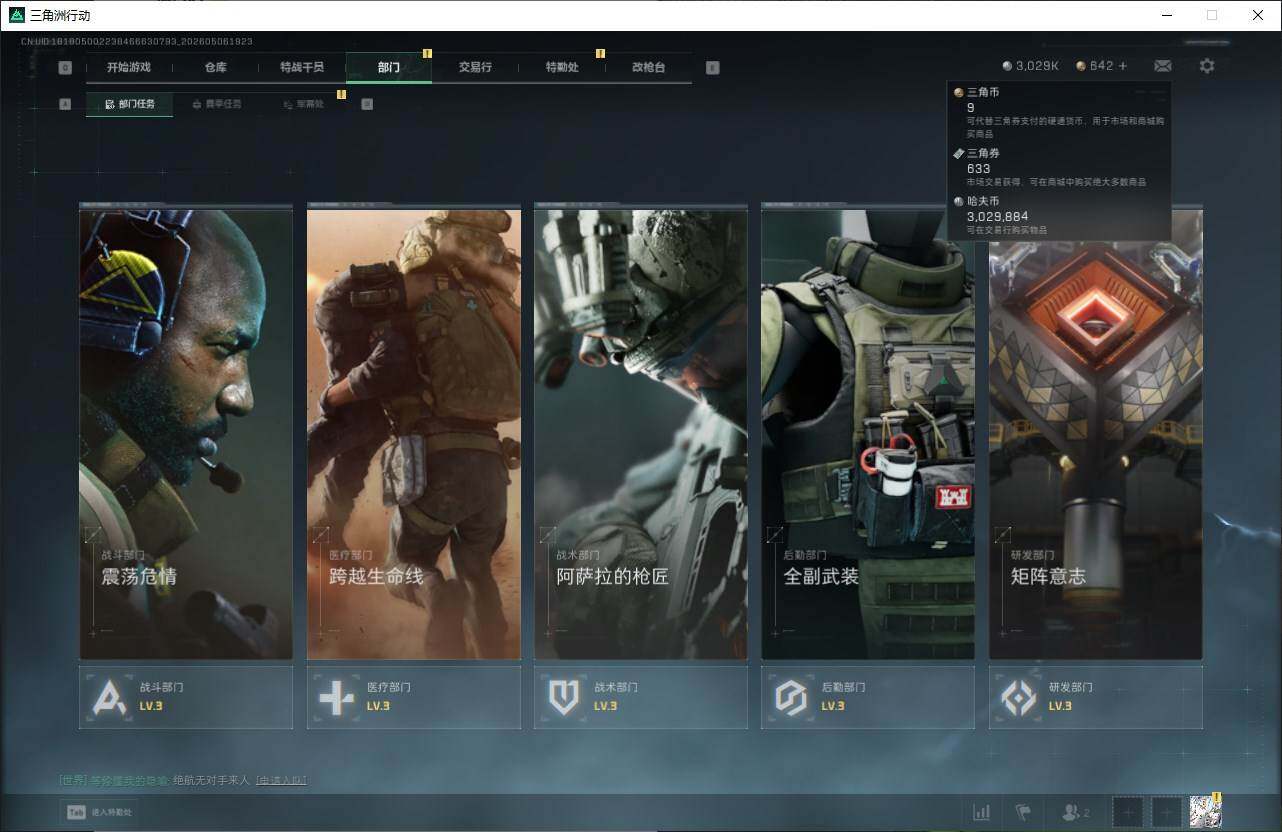Click the 三角券 ticket icon in tooltip
The height and width of the screenshot is (832, 1282).
point(958,153)
